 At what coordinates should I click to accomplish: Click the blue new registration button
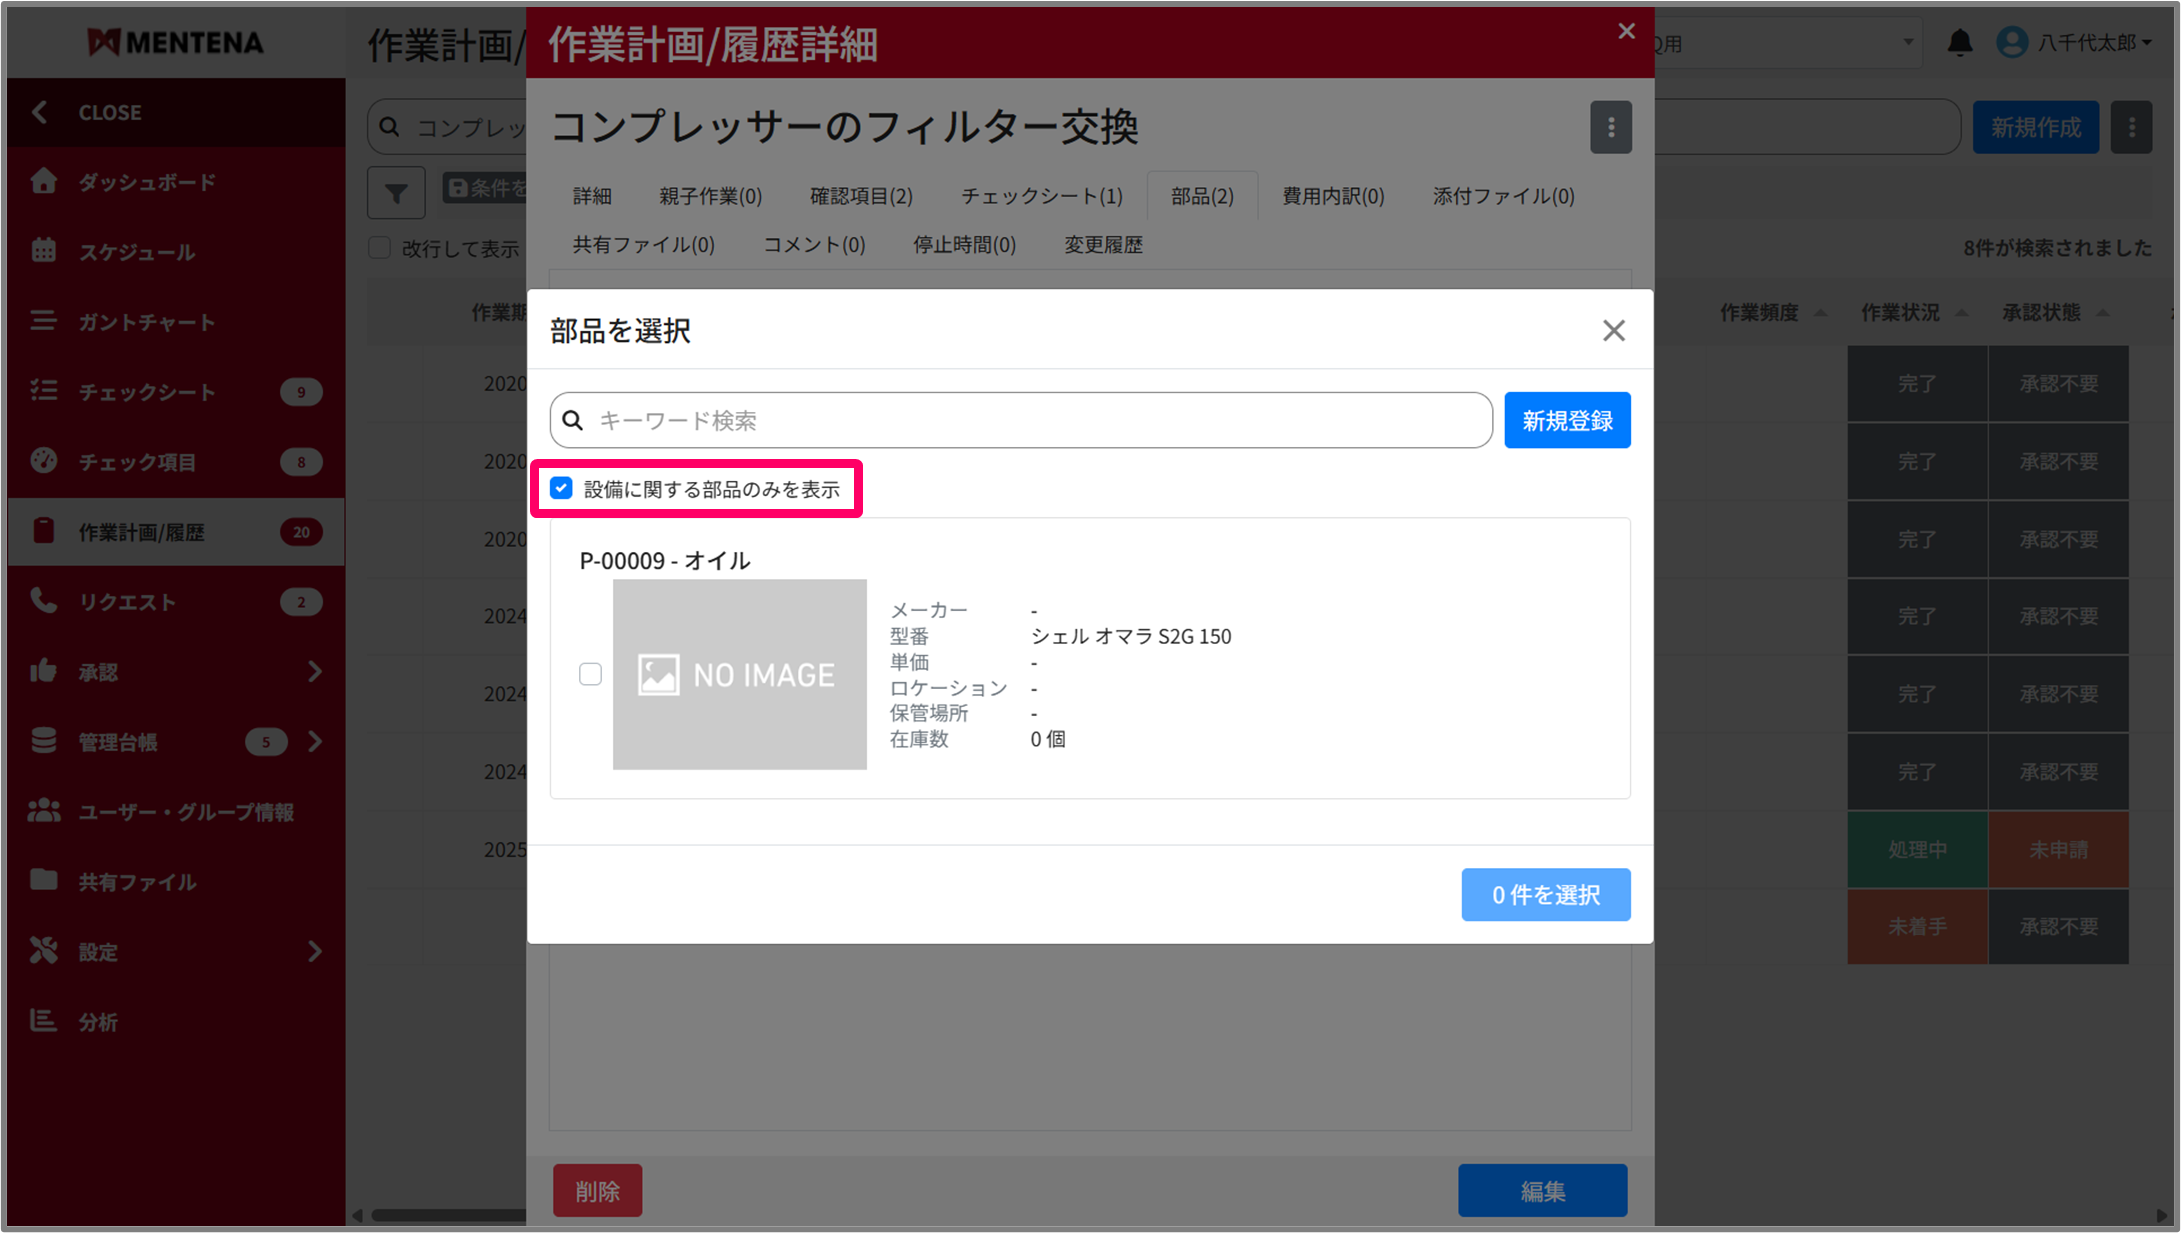(1566, 421)
